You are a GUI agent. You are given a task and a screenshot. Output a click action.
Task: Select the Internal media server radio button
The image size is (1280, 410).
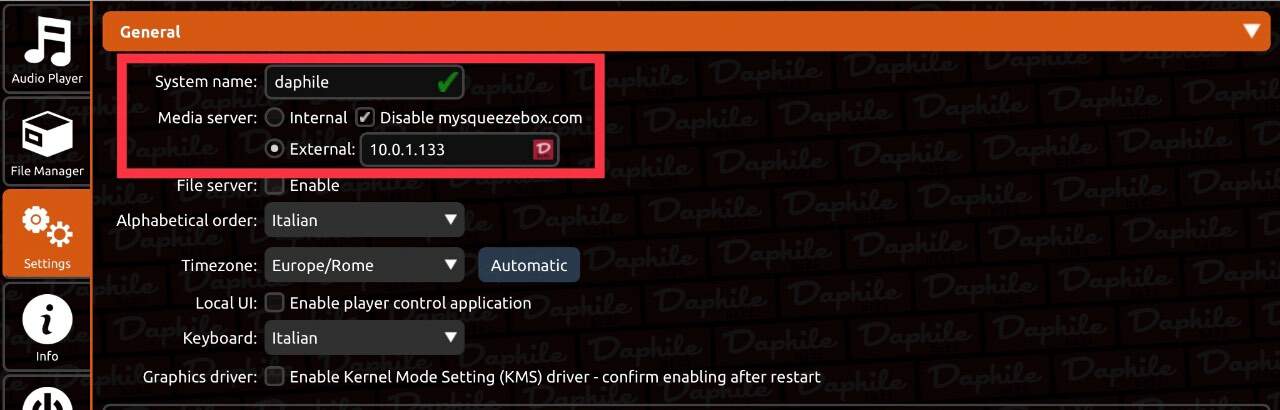coord(274,117)
